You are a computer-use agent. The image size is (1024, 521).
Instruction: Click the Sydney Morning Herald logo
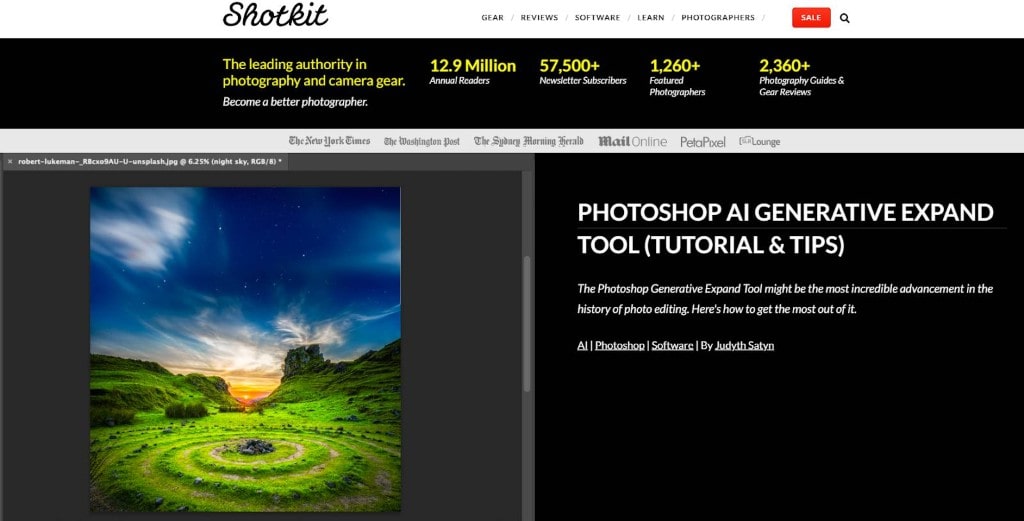coord(528,141)
